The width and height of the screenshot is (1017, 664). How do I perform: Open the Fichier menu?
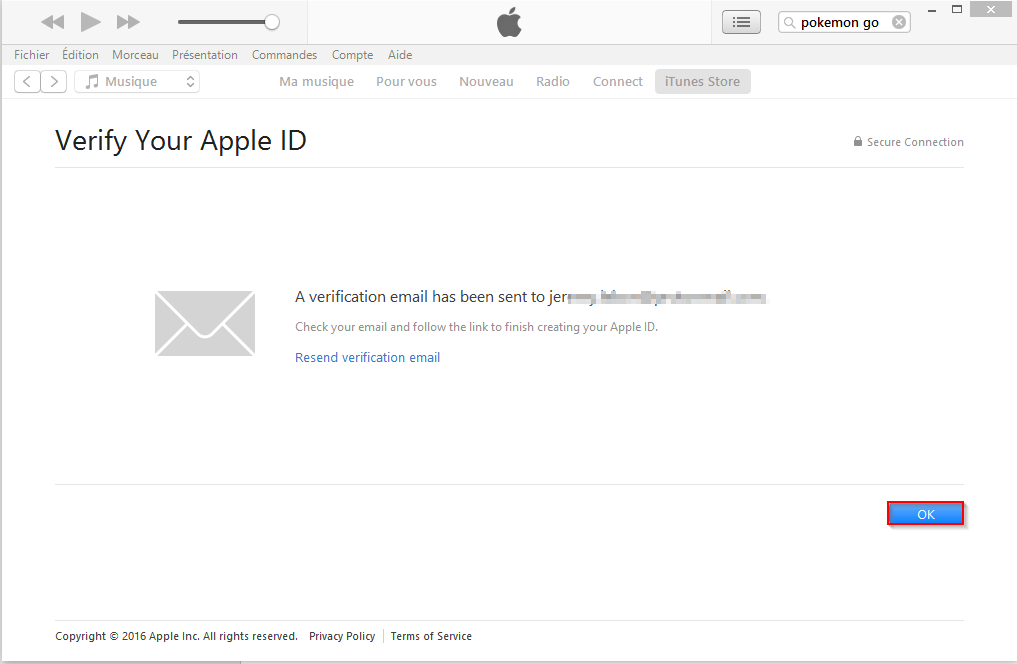(x=32, y=55)
